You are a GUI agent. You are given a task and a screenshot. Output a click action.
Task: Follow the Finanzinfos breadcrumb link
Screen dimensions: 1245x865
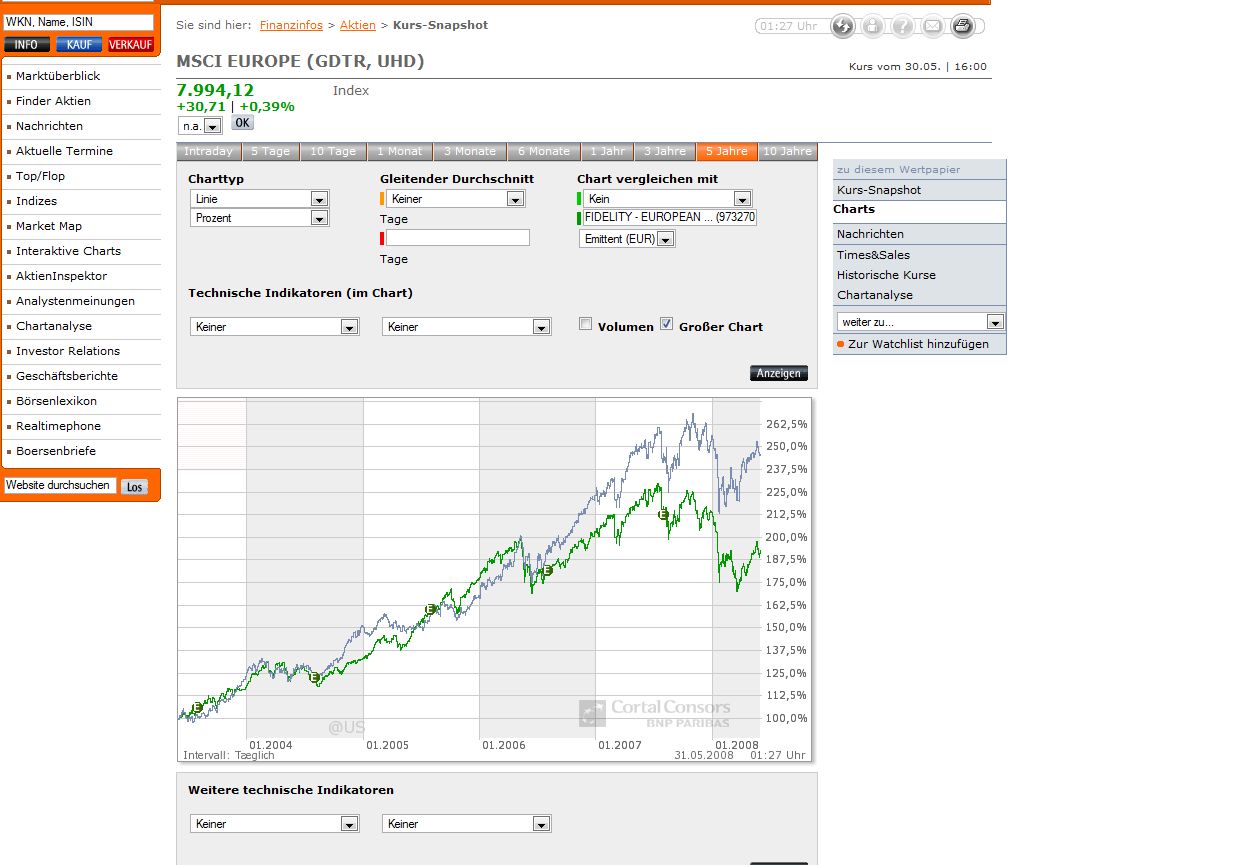[291, 25]
